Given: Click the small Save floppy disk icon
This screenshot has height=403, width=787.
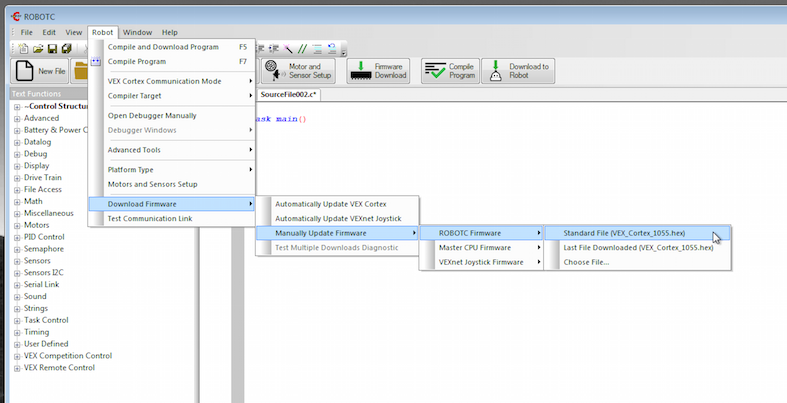Looking at the screenshot, I should tap(52, 49).
